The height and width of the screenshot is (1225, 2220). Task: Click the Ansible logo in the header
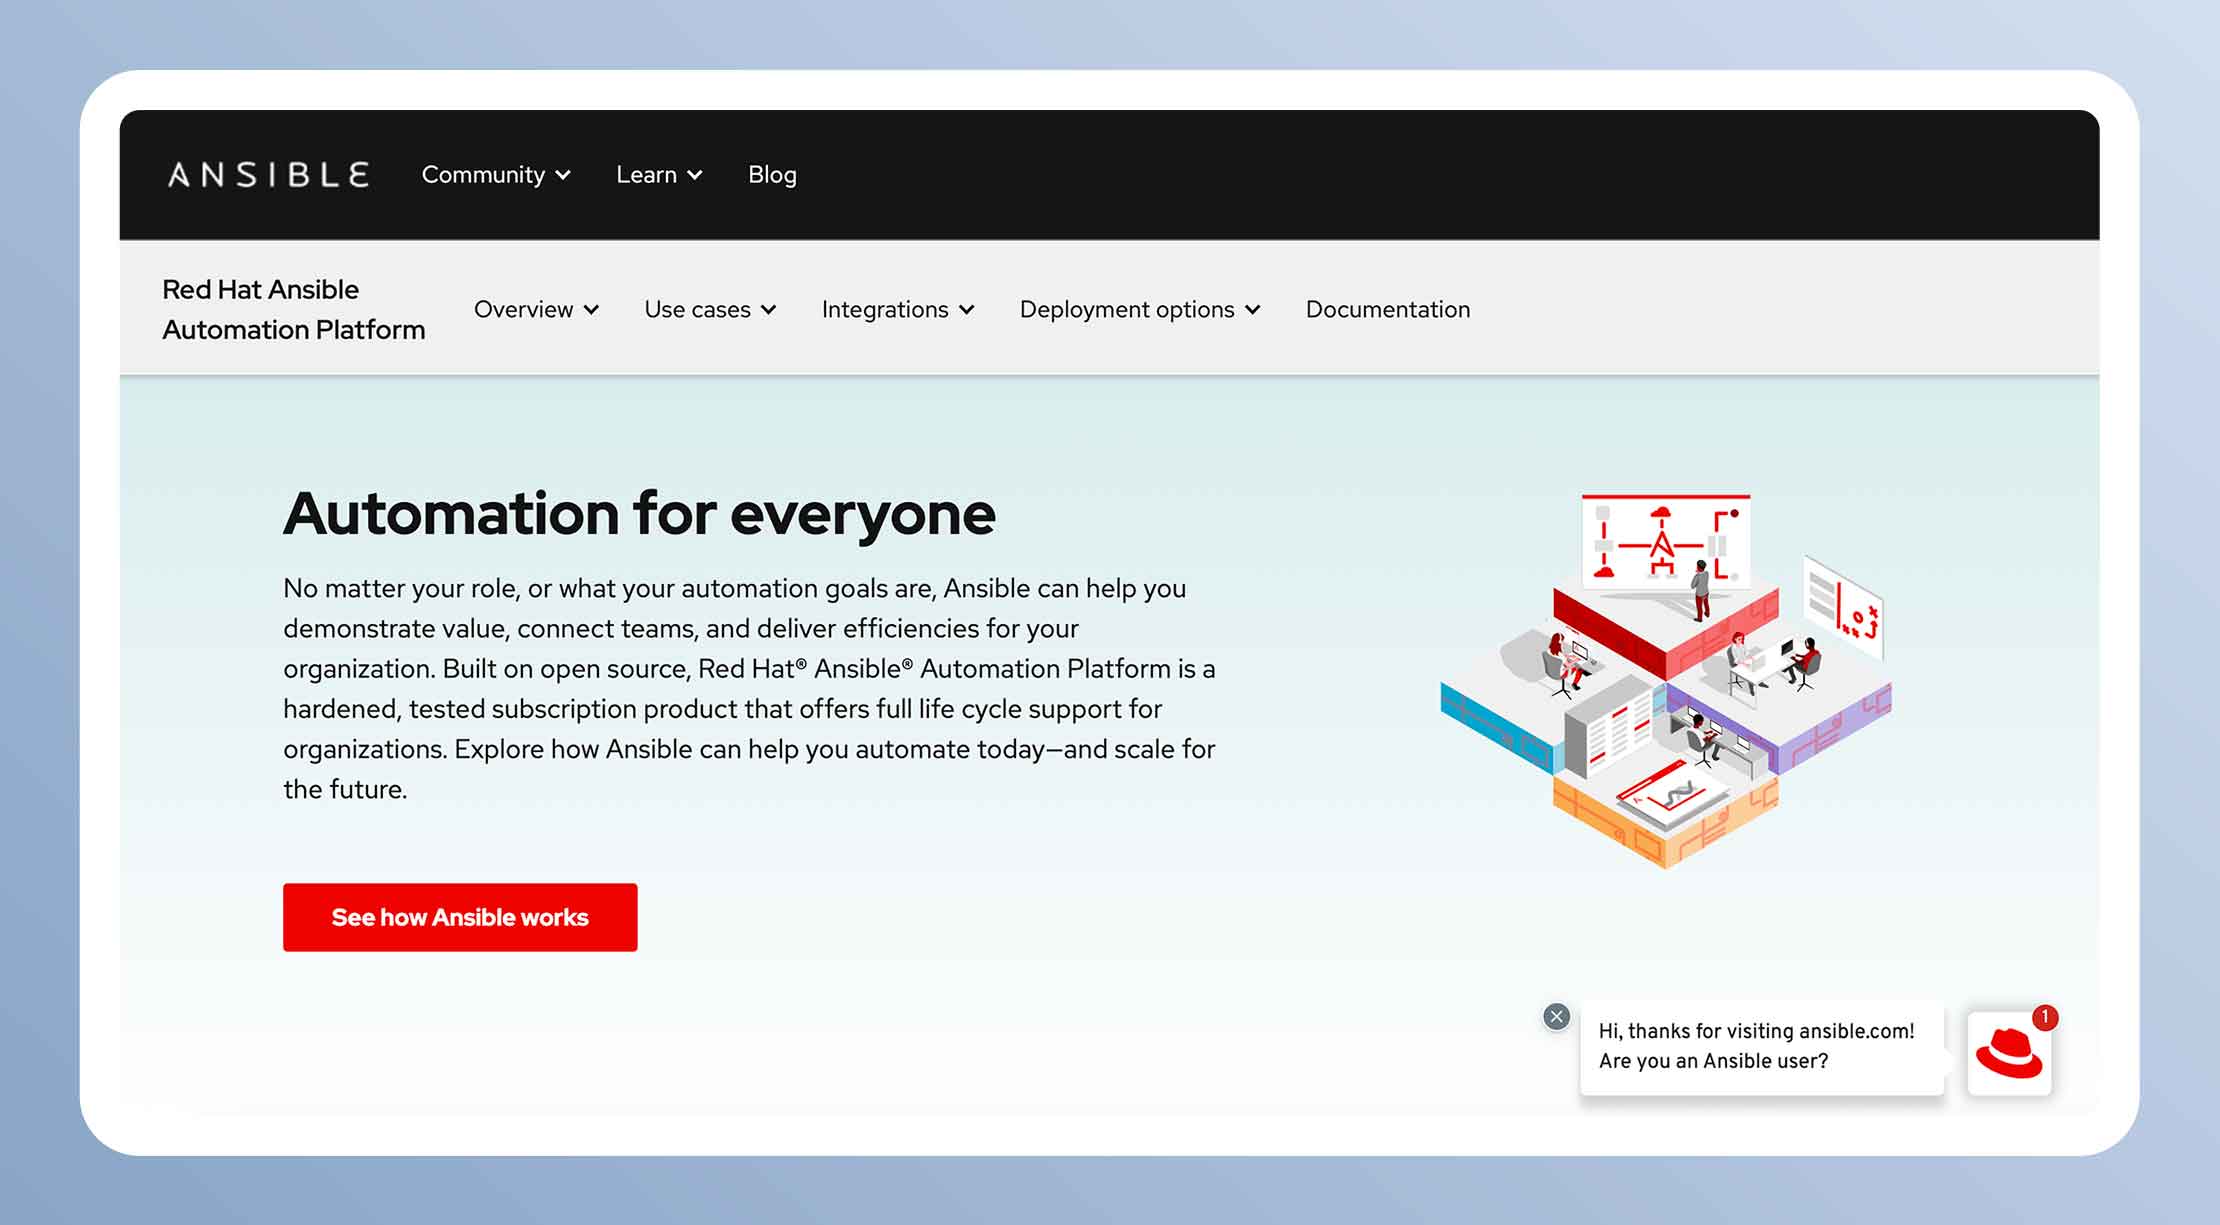pyautogui.click(x=268, y=175)
